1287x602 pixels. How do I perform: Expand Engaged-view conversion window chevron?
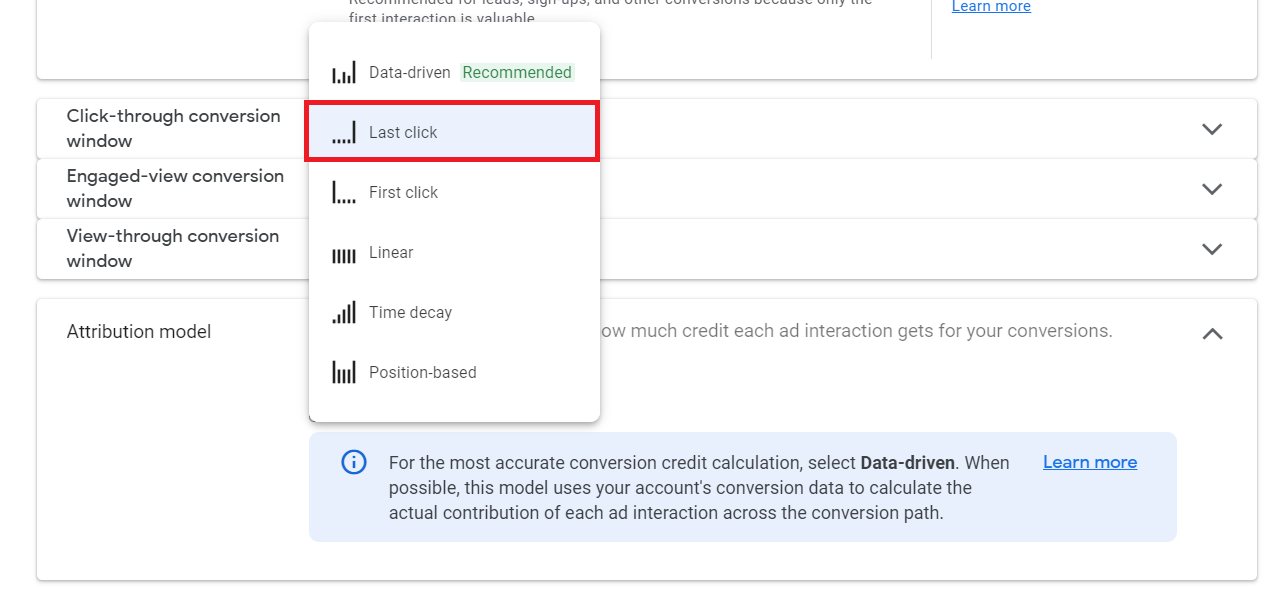tap(1212, 189)
